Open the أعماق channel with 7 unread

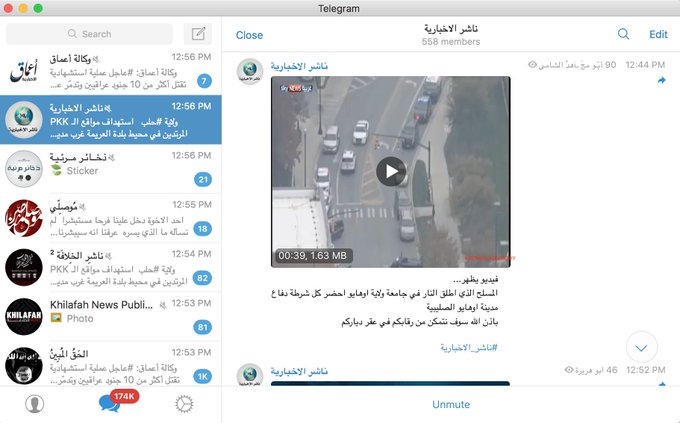(x=111, y=71)
